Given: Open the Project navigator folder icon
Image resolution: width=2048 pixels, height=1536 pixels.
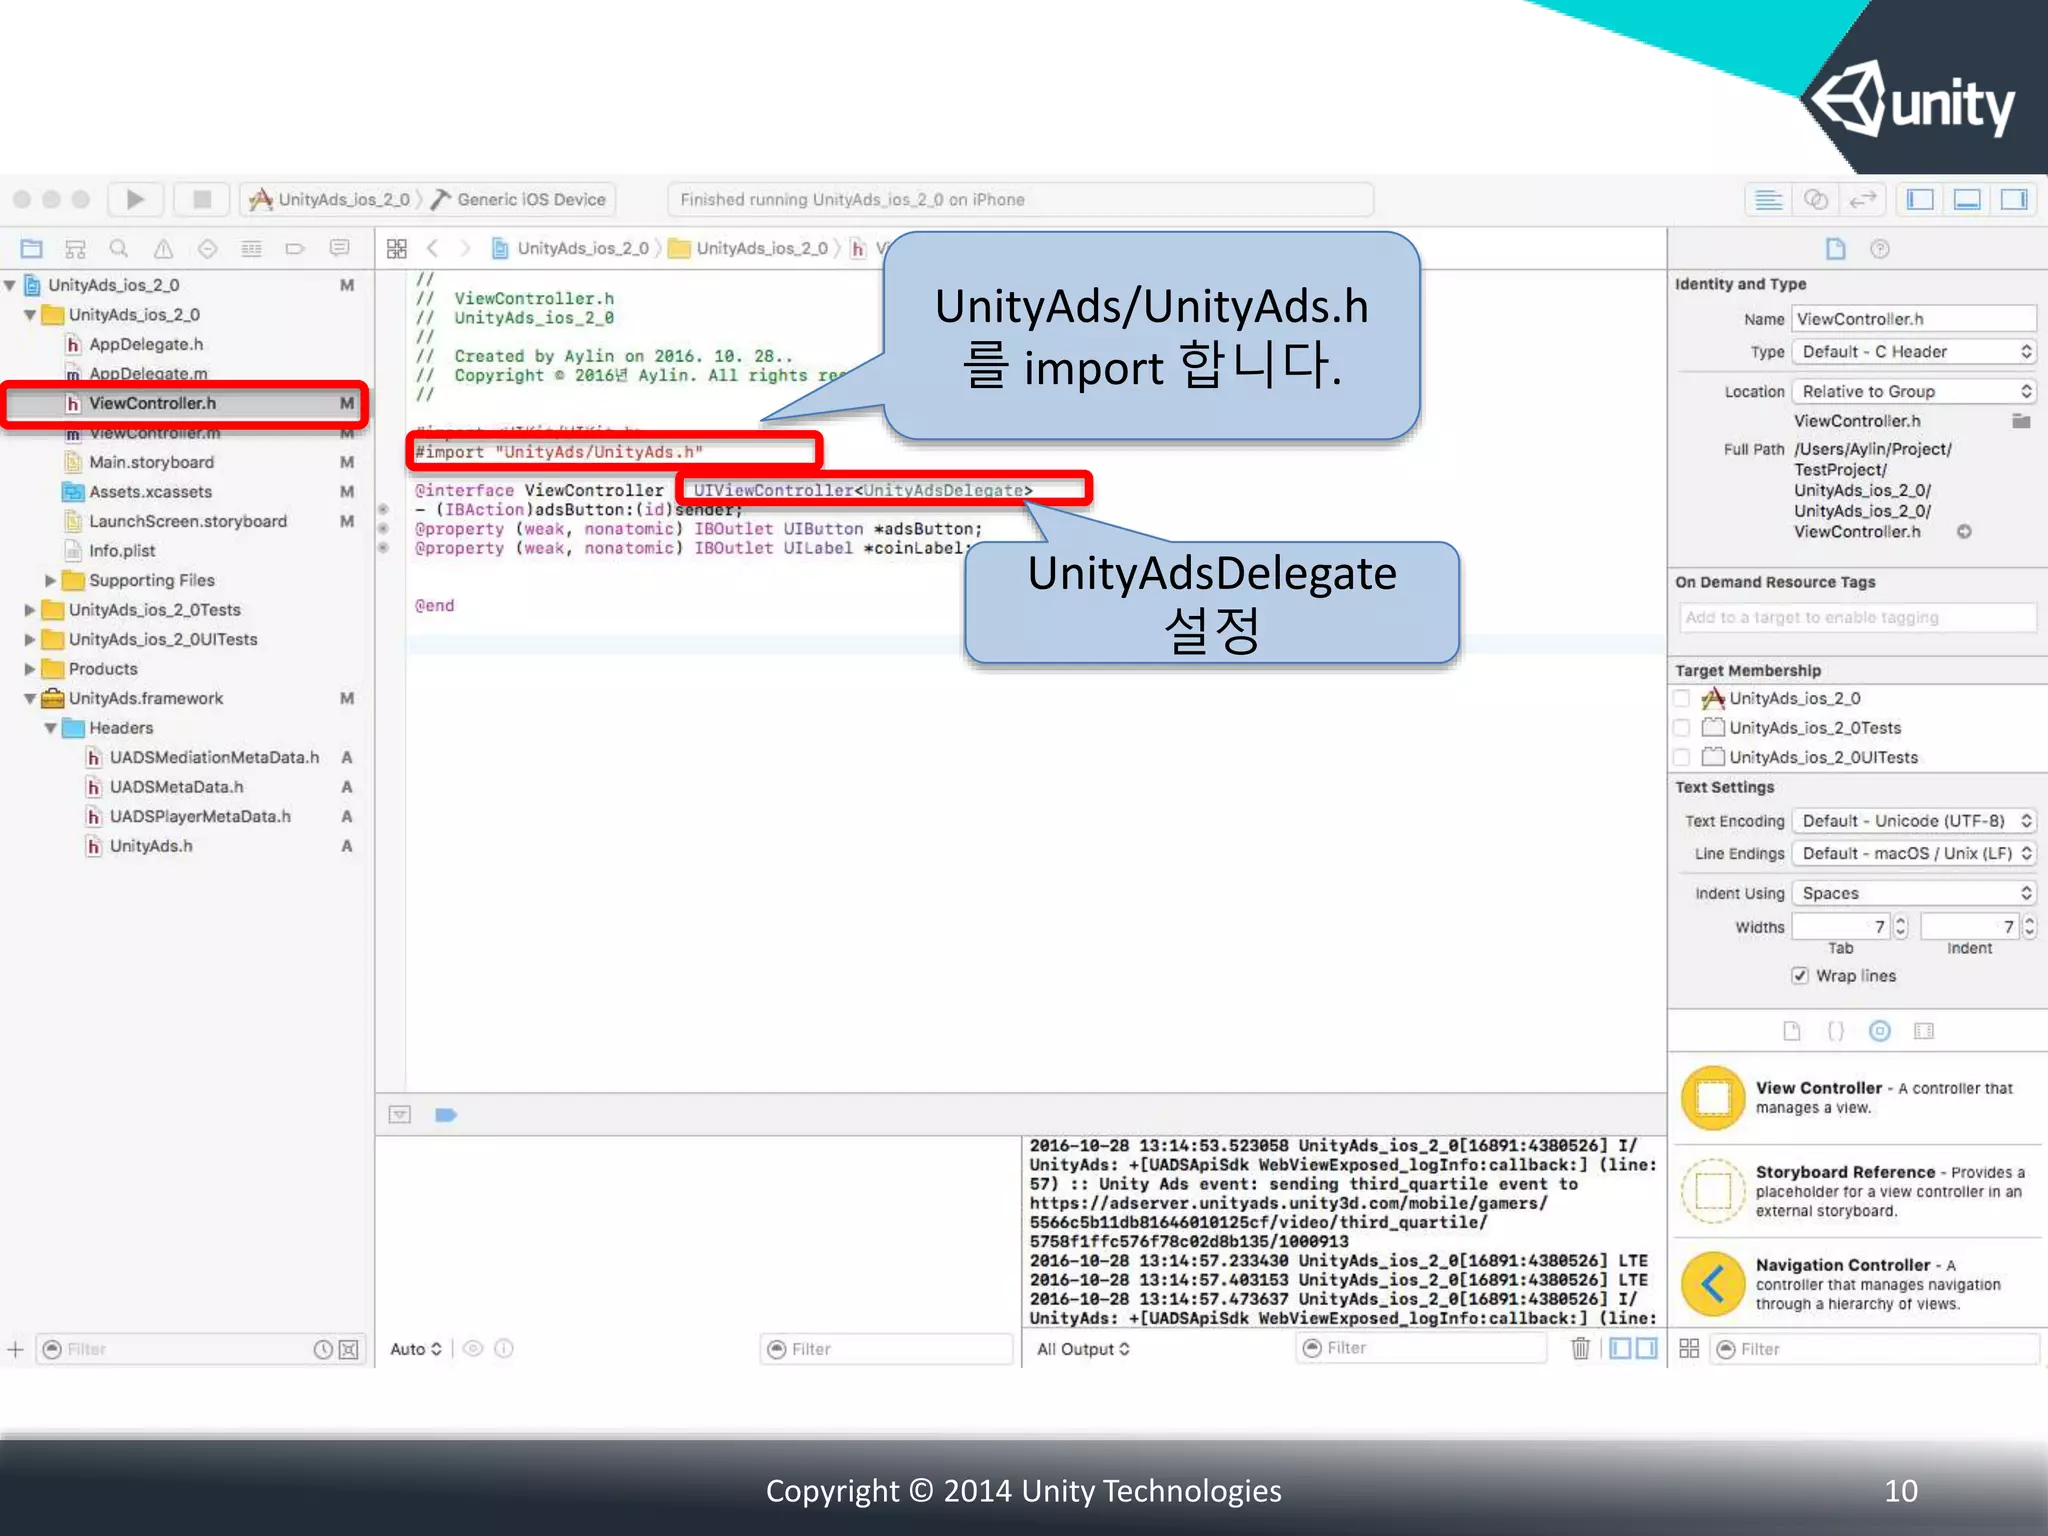Looking at the screenshot, I should [32, 248].
